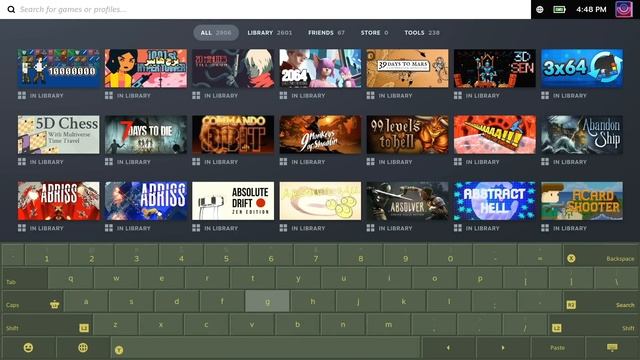Image resolution: width=640 pixels, height=360 pixels.
Task: Click IN LIBRARY label under 7 Days to Die
Action: tap(133, 162)
